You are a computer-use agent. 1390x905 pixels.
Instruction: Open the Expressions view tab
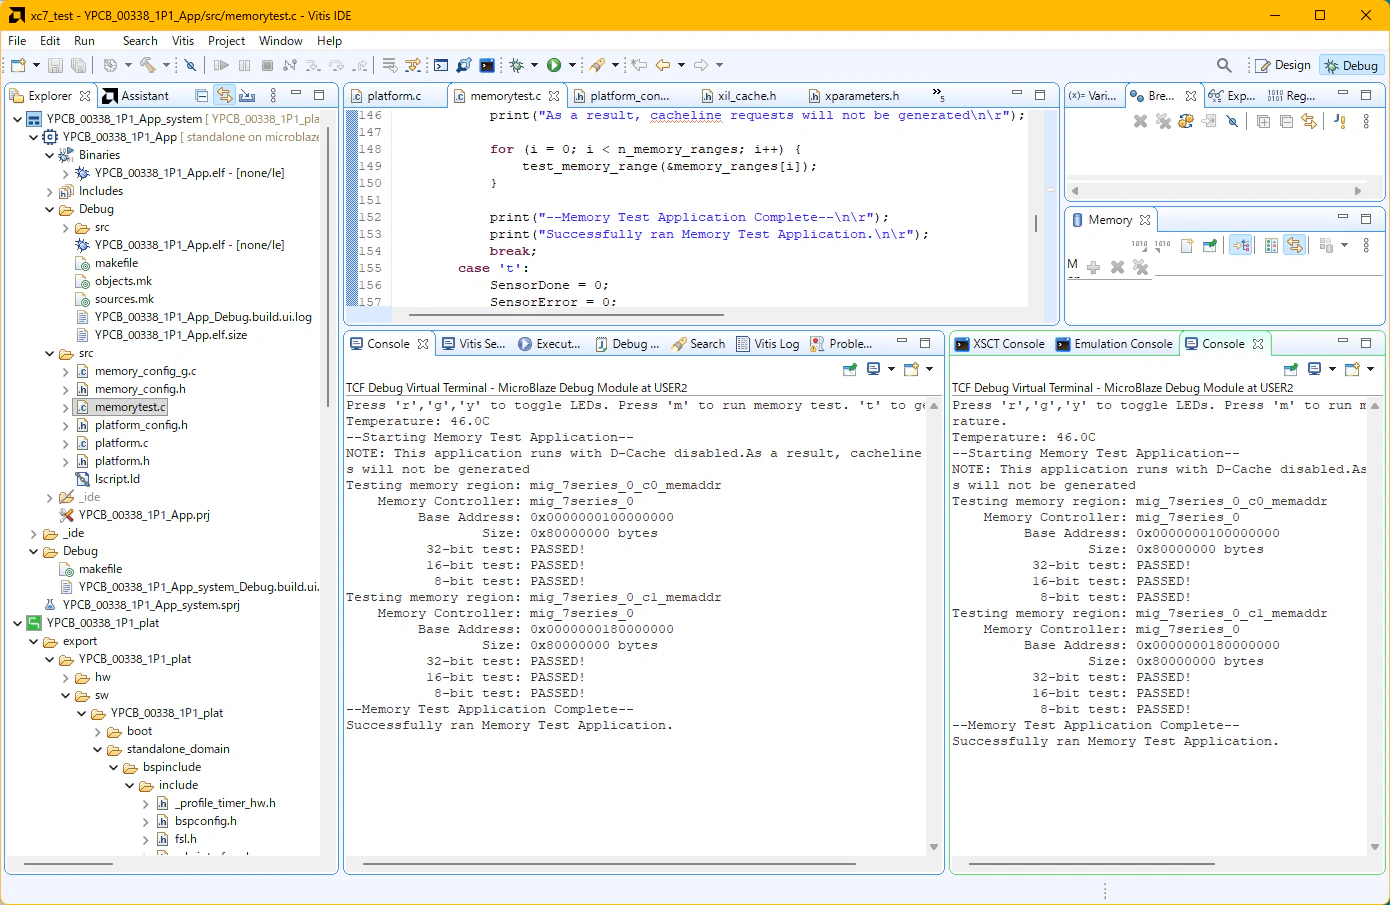(1231, 96)
